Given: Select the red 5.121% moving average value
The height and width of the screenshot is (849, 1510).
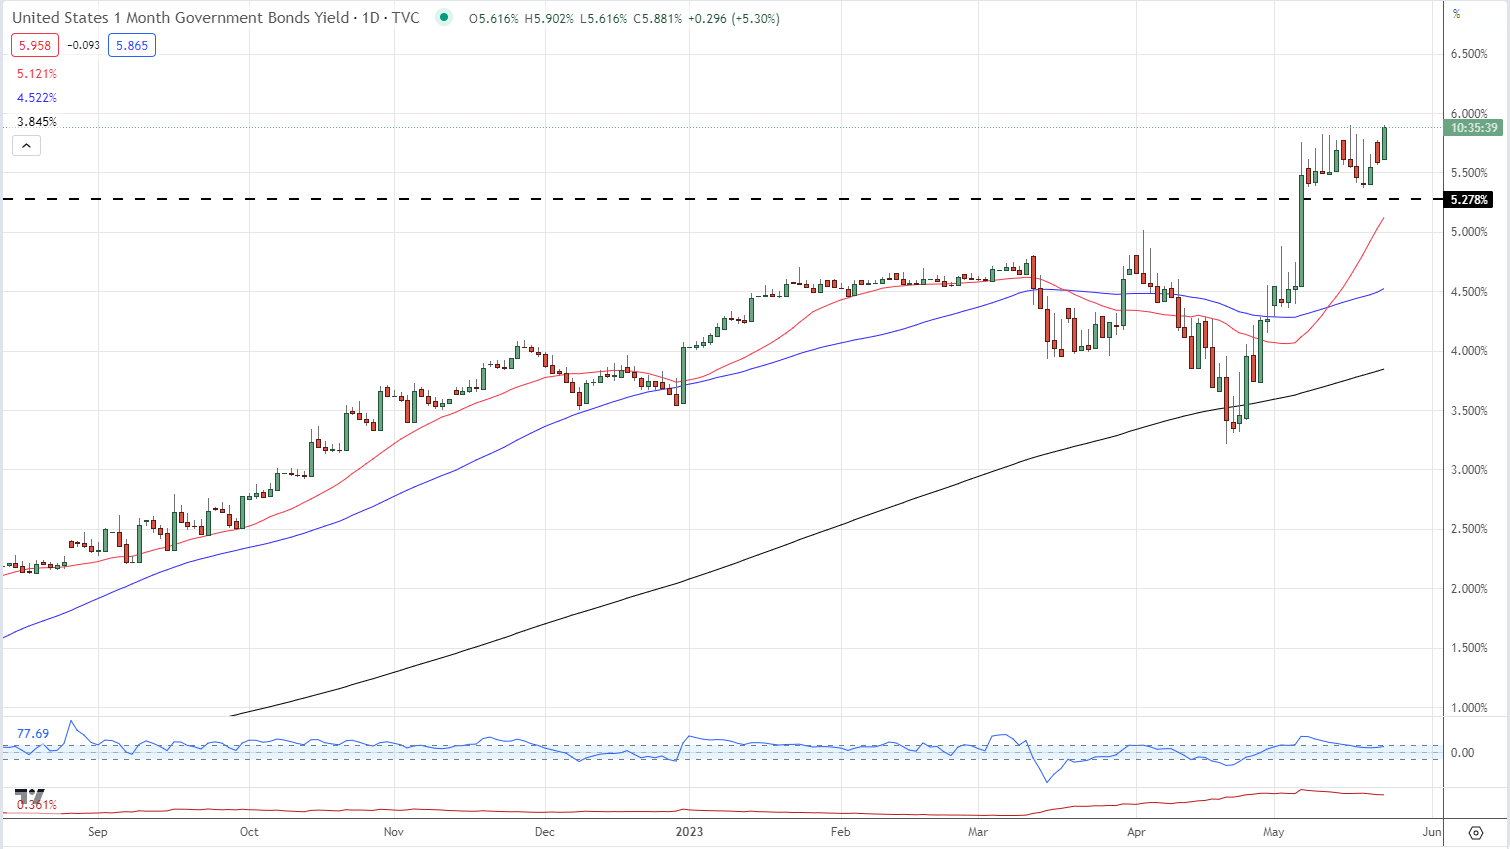Looking at the screenshot, I should 37,74.
